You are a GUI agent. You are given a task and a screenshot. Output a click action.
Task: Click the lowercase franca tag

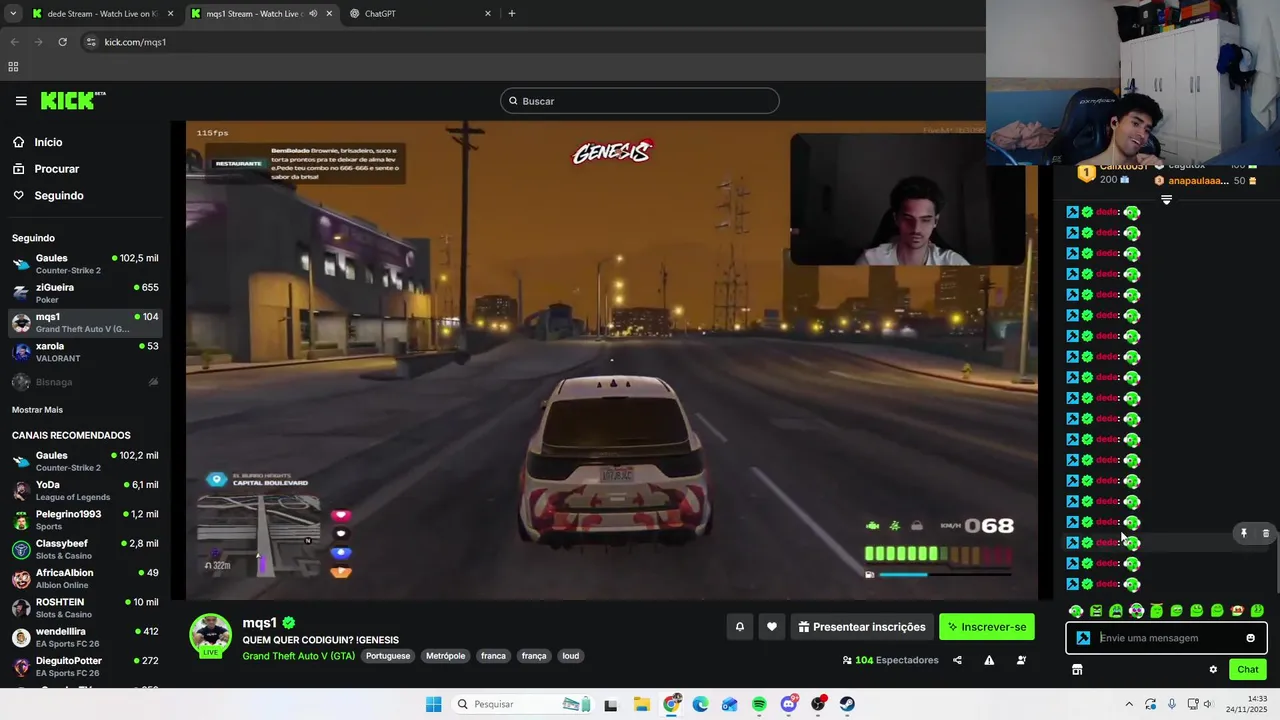click(x=493, y=656)
